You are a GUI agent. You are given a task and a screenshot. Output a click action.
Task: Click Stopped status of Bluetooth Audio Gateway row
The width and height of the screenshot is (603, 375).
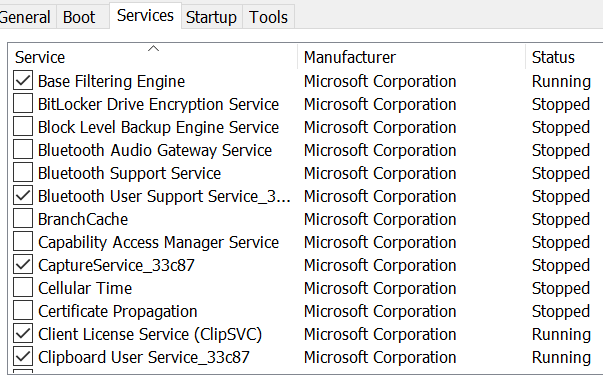(561, 151)
